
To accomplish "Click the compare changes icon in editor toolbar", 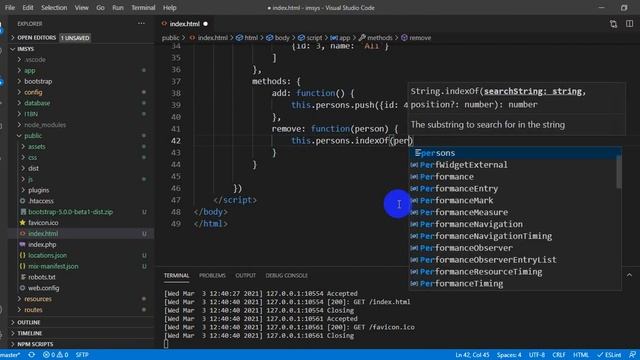I will coord(613,24).
